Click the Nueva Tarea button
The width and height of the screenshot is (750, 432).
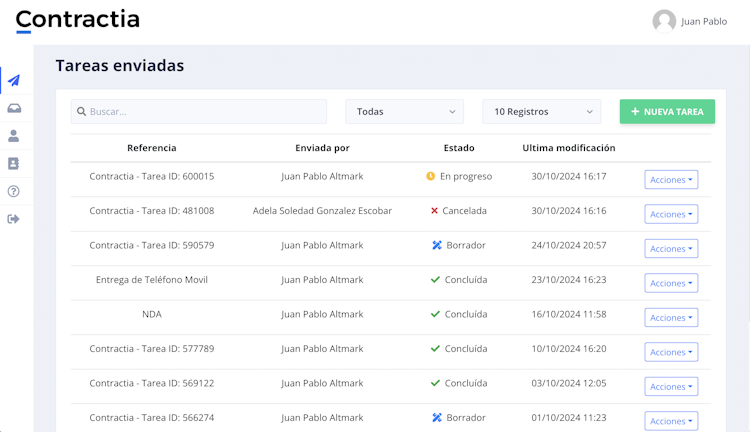[x=667, y=112]
